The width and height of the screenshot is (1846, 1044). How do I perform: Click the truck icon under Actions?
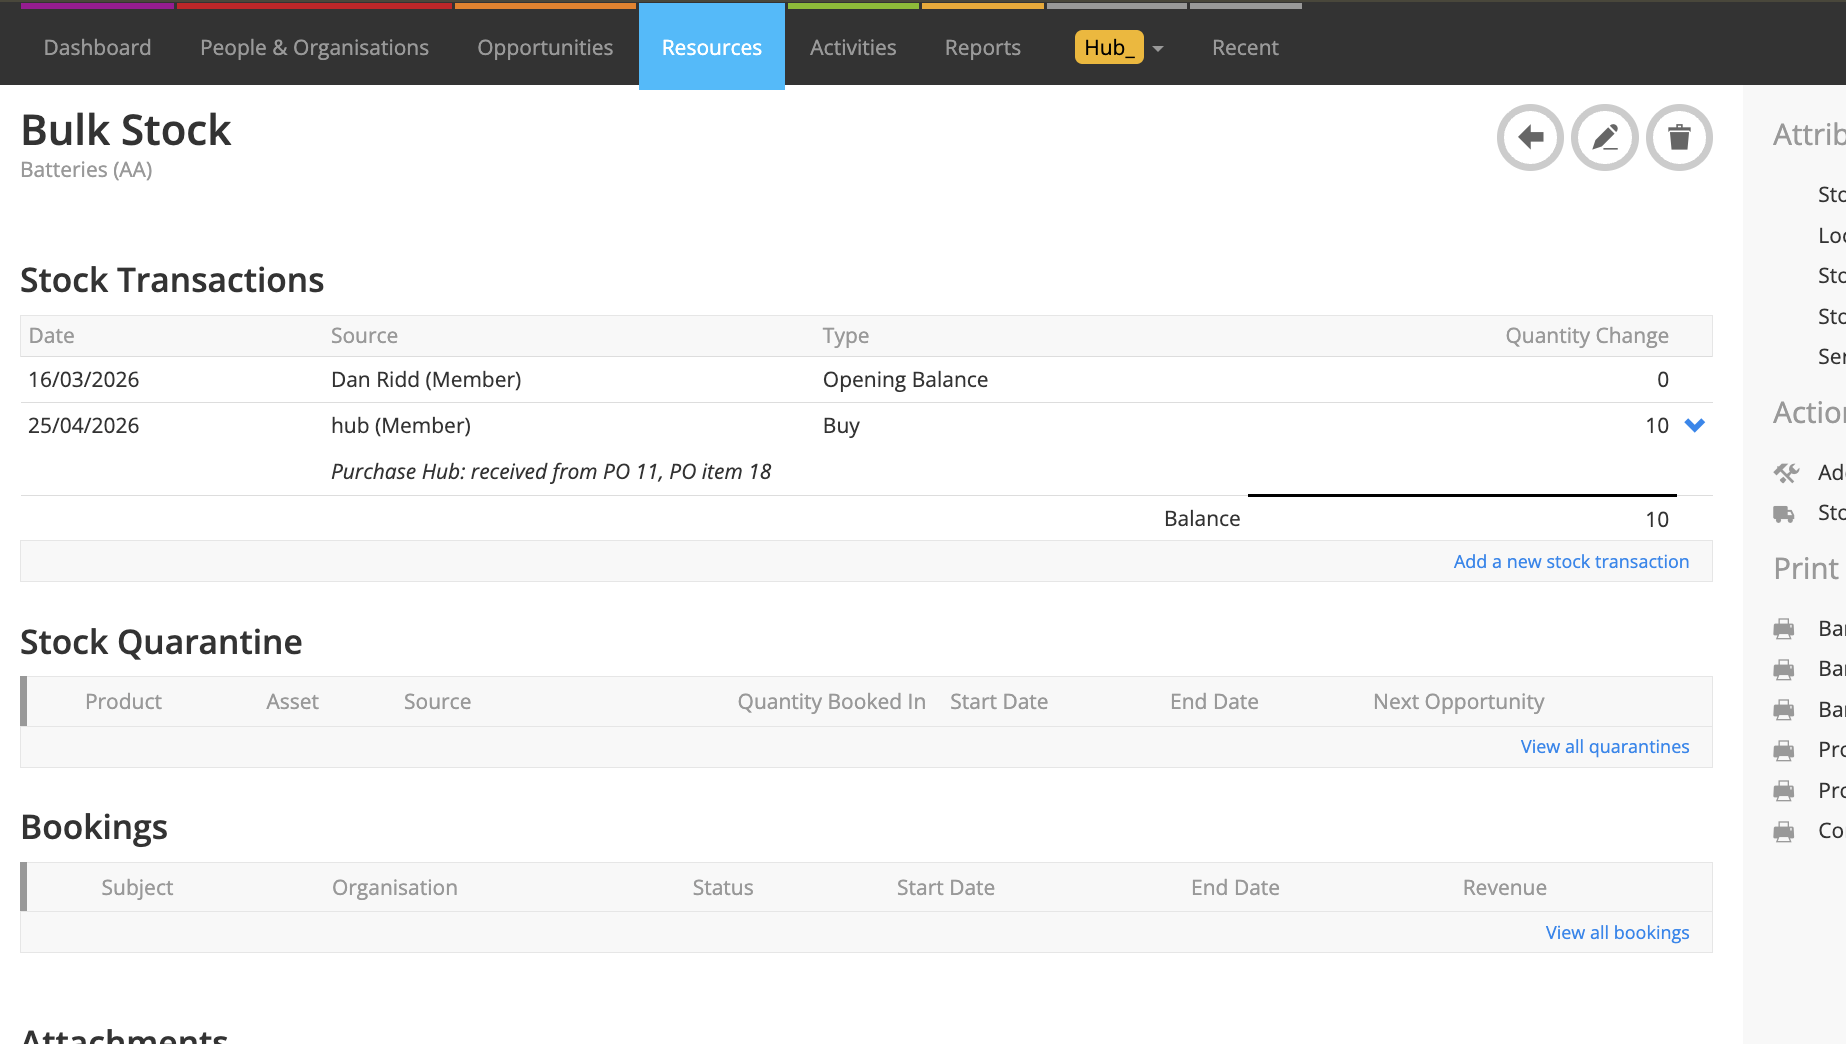click(1784, 513)
